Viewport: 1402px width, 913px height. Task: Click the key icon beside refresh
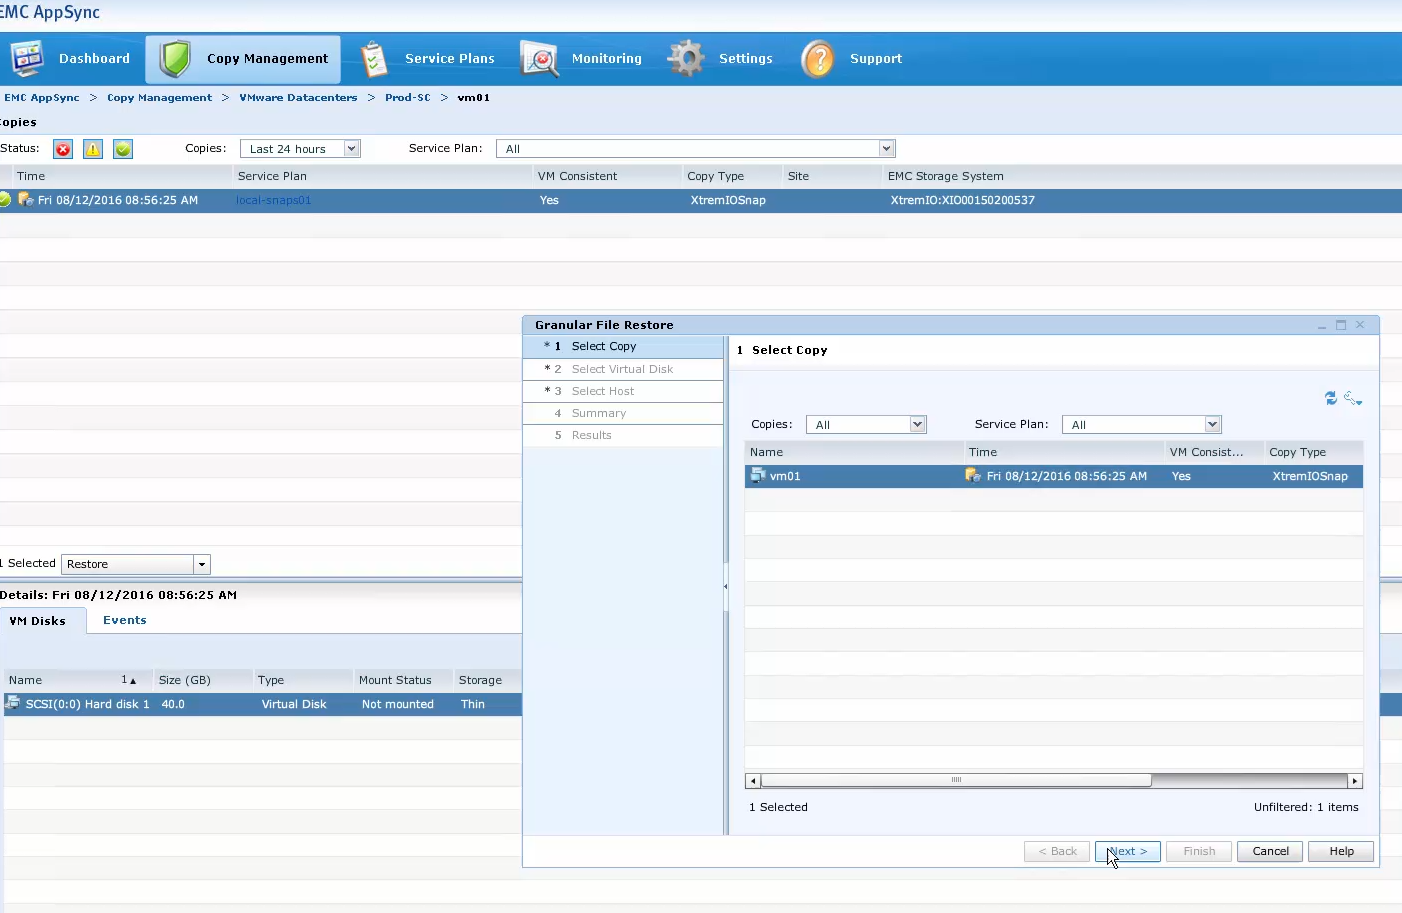pos(1353,398)
